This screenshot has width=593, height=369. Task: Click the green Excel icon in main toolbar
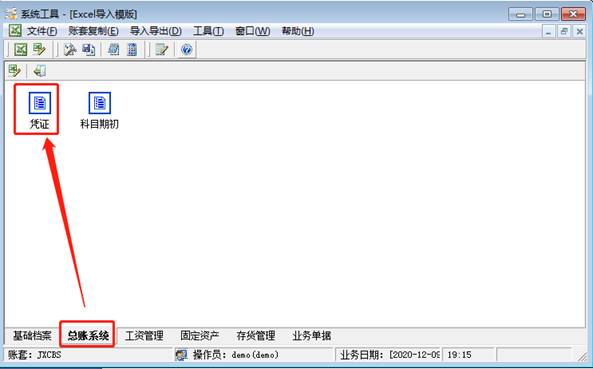tap(20, 50)
